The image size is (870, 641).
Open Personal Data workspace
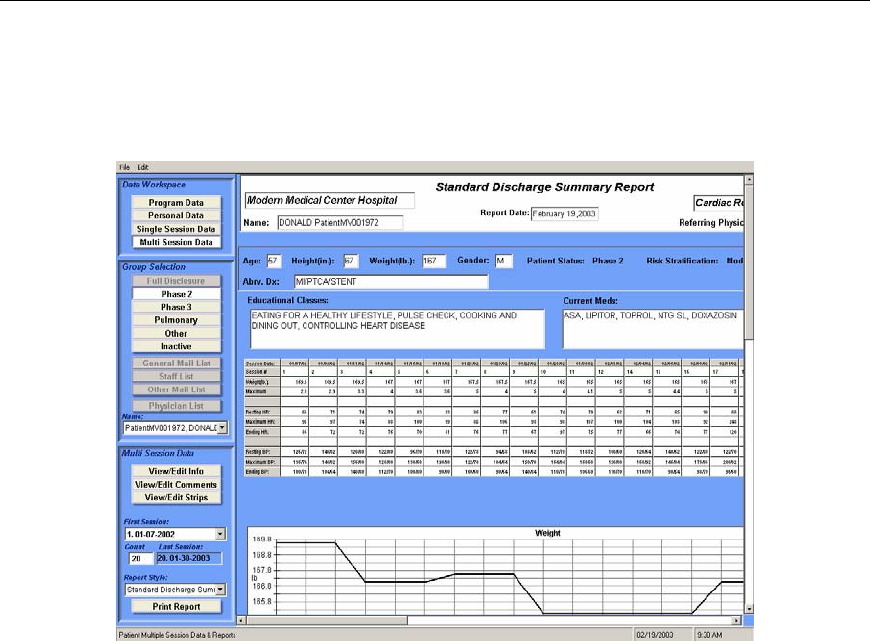[x=176, y=215]
